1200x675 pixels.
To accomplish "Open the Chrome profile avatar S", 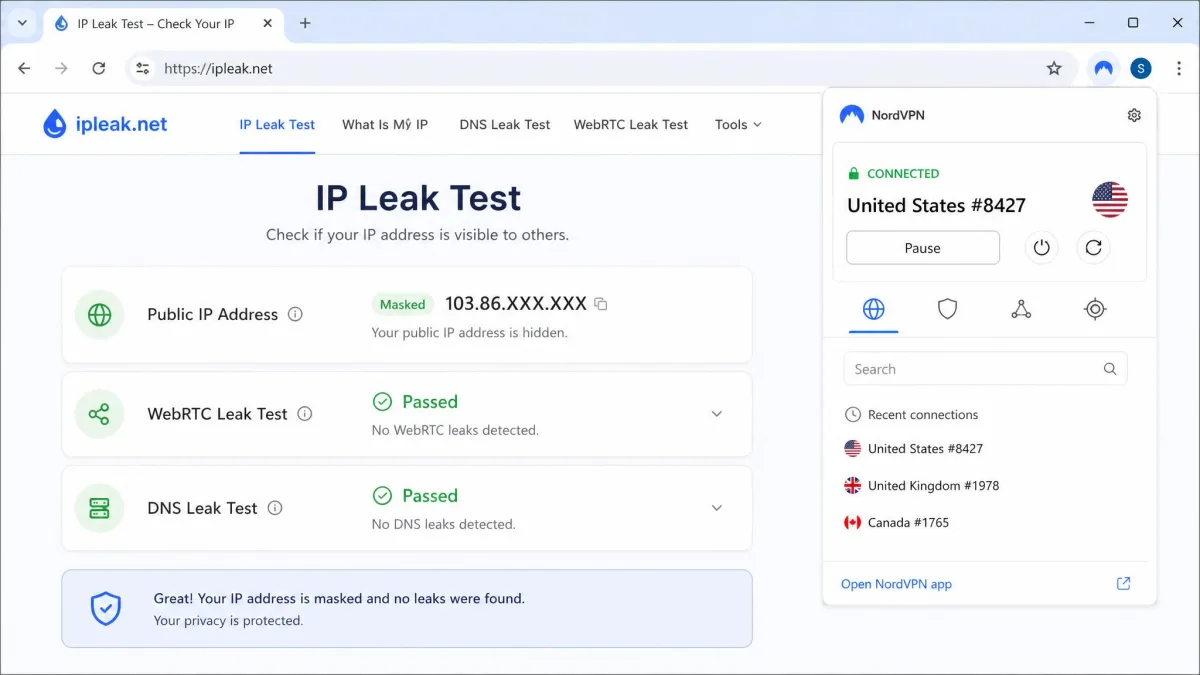I will pos(1141,68).
